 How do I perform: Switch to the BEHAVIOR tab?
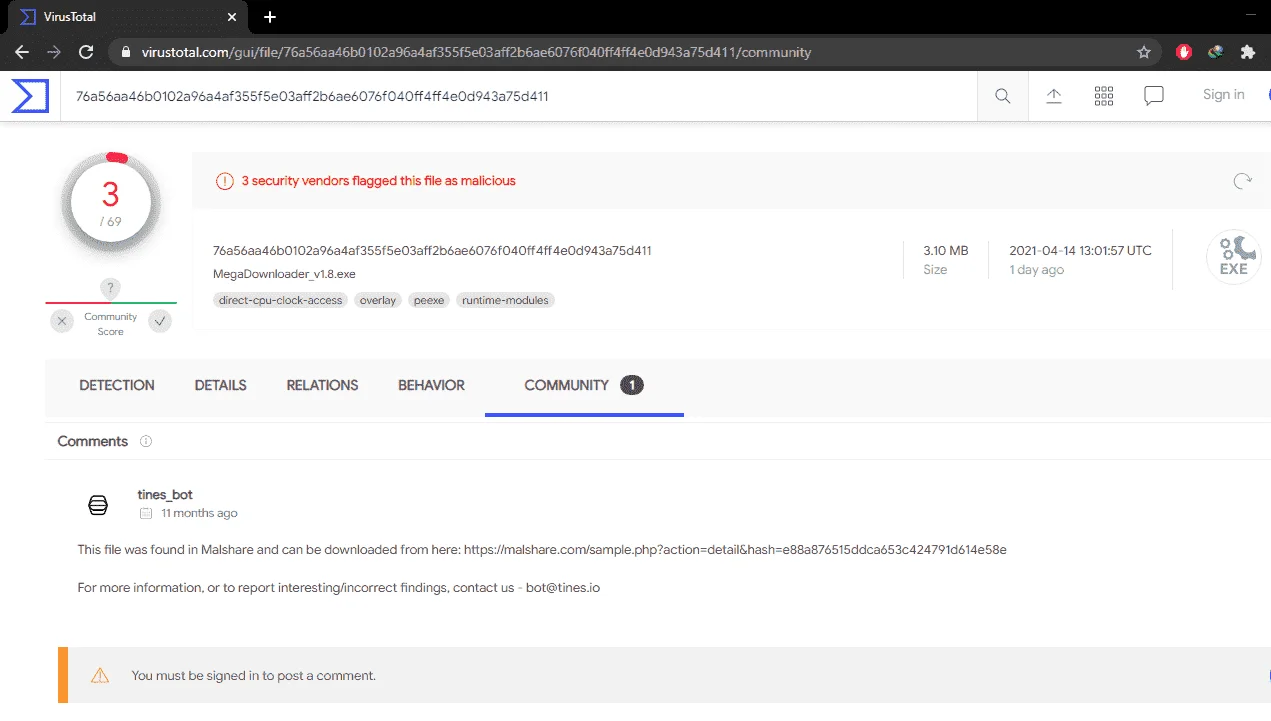coord(431,385)
